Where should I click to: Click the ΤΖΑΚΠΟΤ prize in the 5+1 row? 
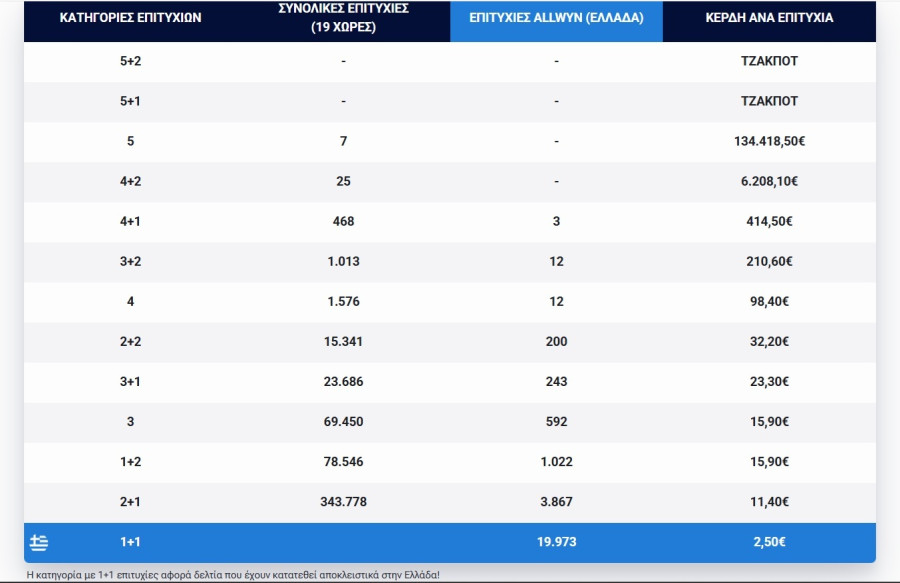coord(769,101)
